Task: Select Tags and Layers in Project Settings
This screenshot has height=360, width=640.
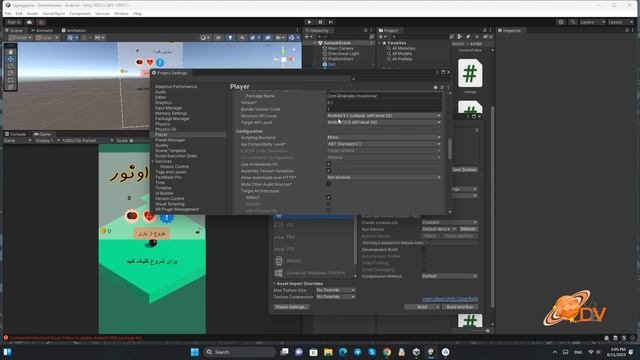Action: 171,172
